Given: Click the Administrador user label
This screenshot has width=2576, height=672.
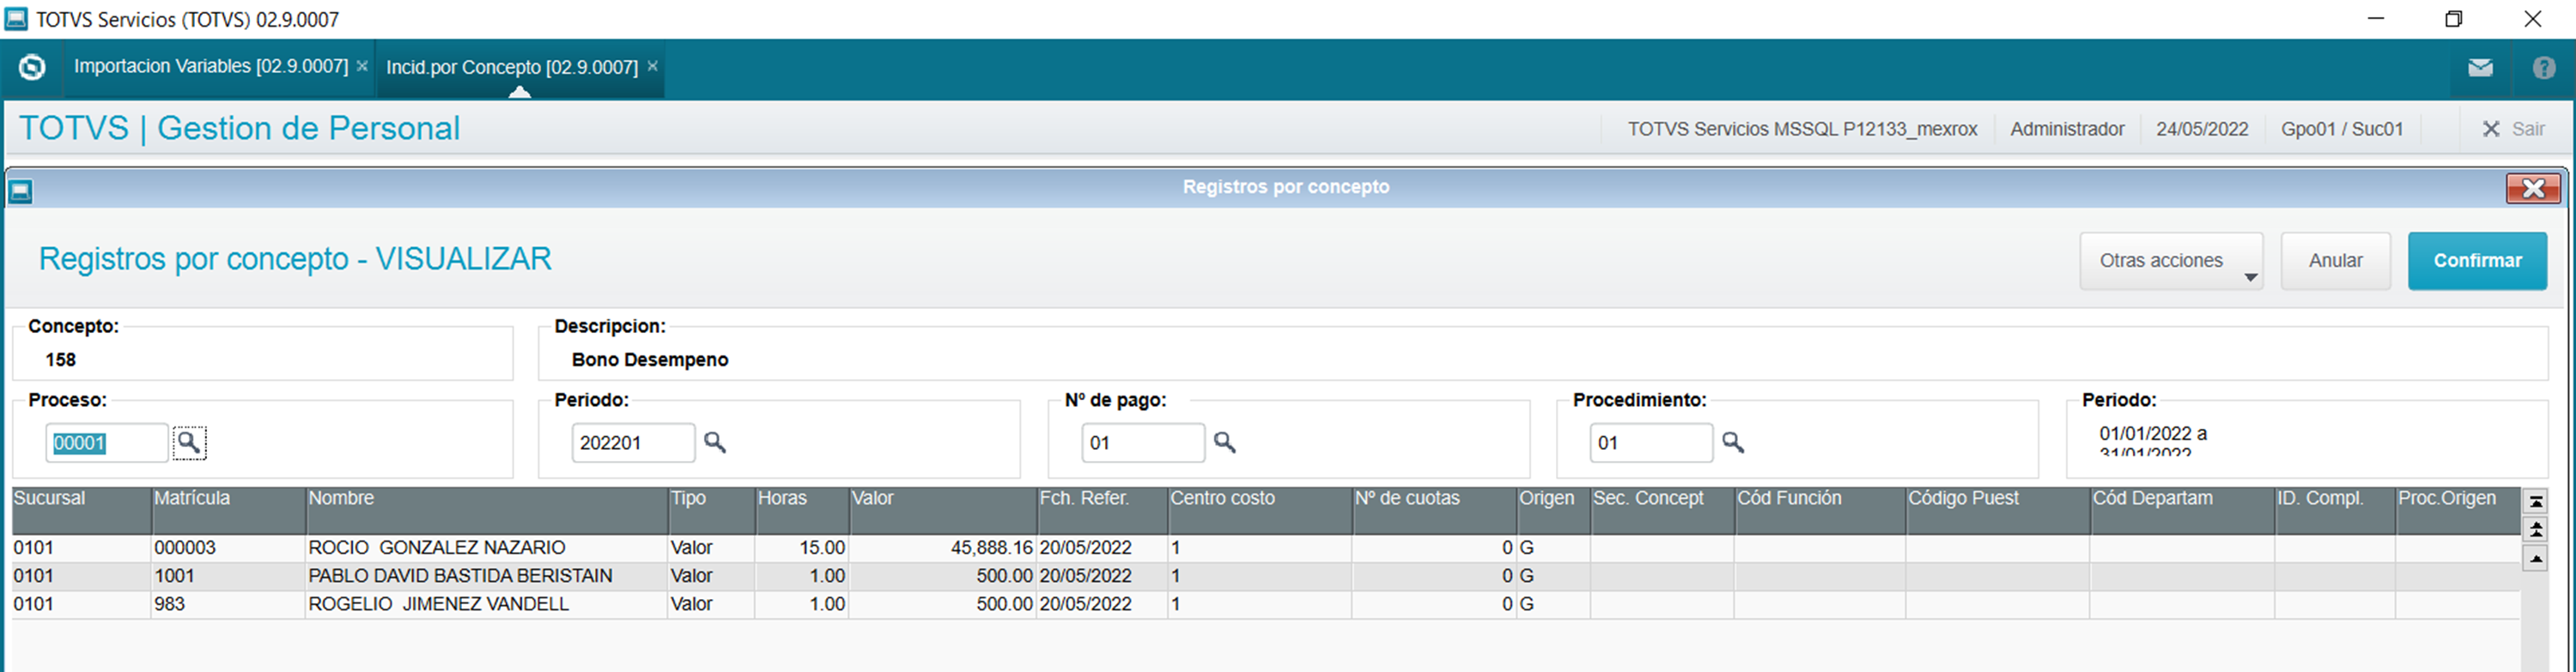Looking at the screenshot, I should pyautogui.click(x=2067, y=129).
